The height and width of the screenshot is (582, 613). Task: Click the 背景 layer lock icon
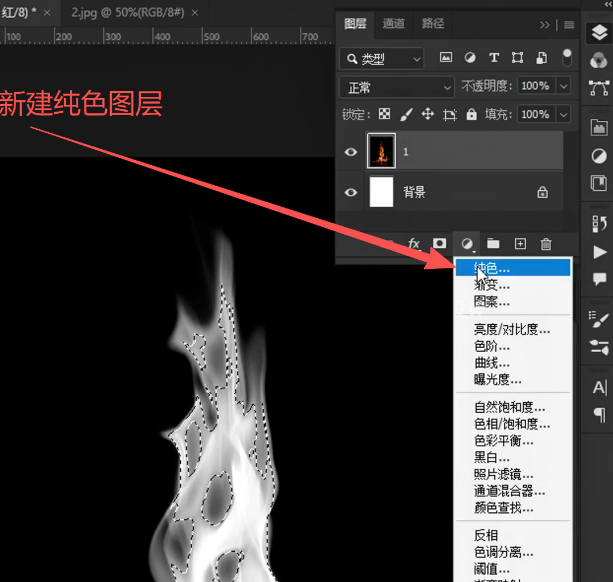542,192
